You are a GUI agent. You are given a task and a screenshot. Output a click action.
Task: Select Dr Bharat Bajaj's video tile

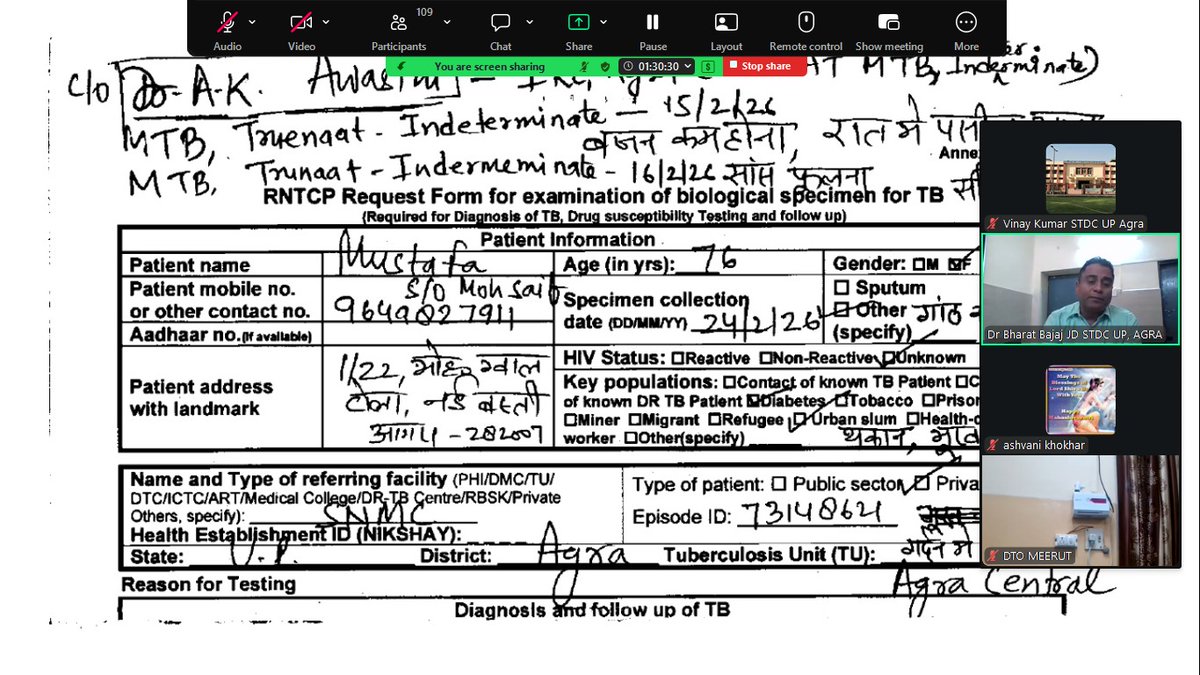(1080, 290)
